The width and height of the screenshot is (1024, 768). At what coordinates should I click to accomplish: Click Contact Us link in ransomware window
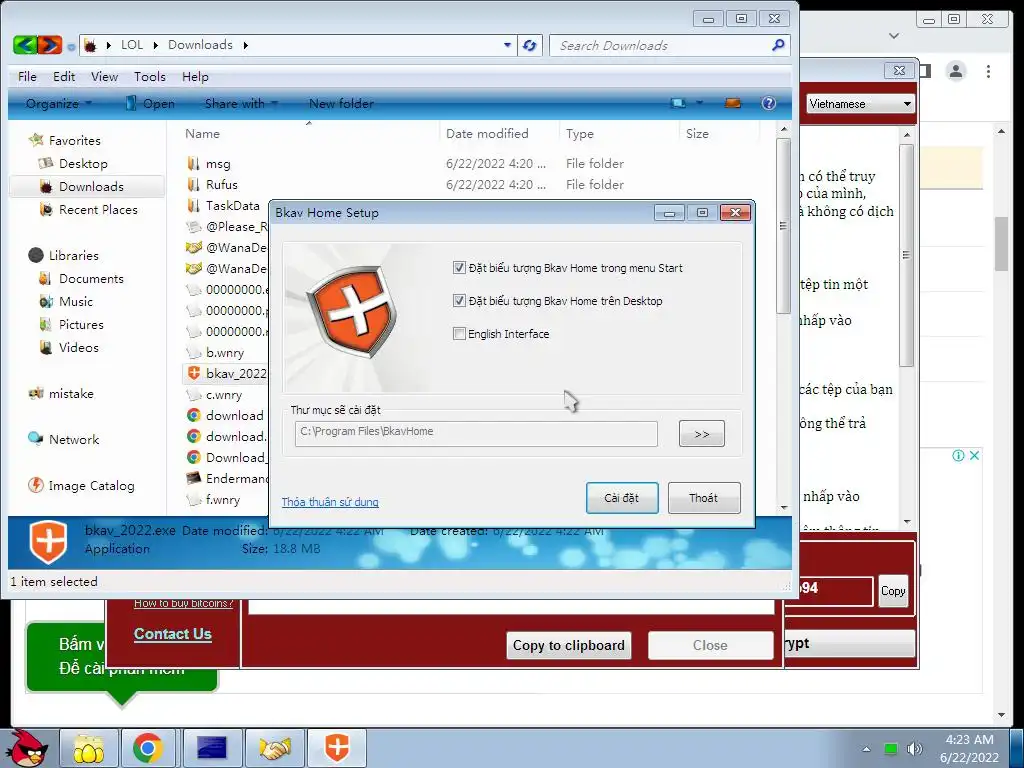pyautogui.click(x=172, y=634)
